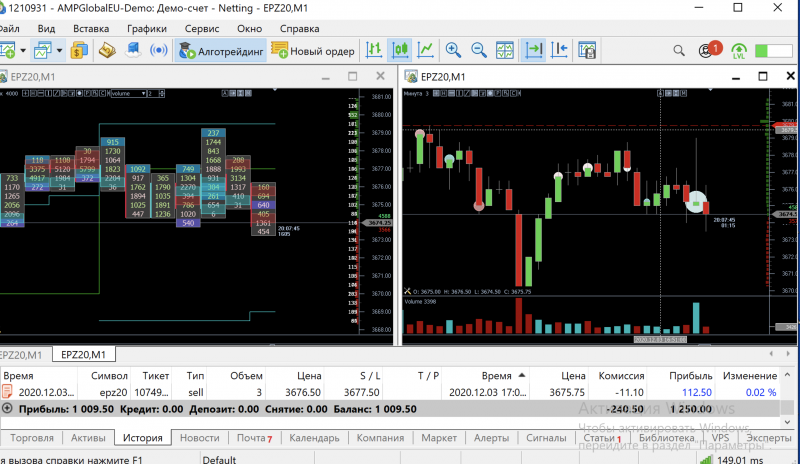Open the Сервис menu

(202, 29)
